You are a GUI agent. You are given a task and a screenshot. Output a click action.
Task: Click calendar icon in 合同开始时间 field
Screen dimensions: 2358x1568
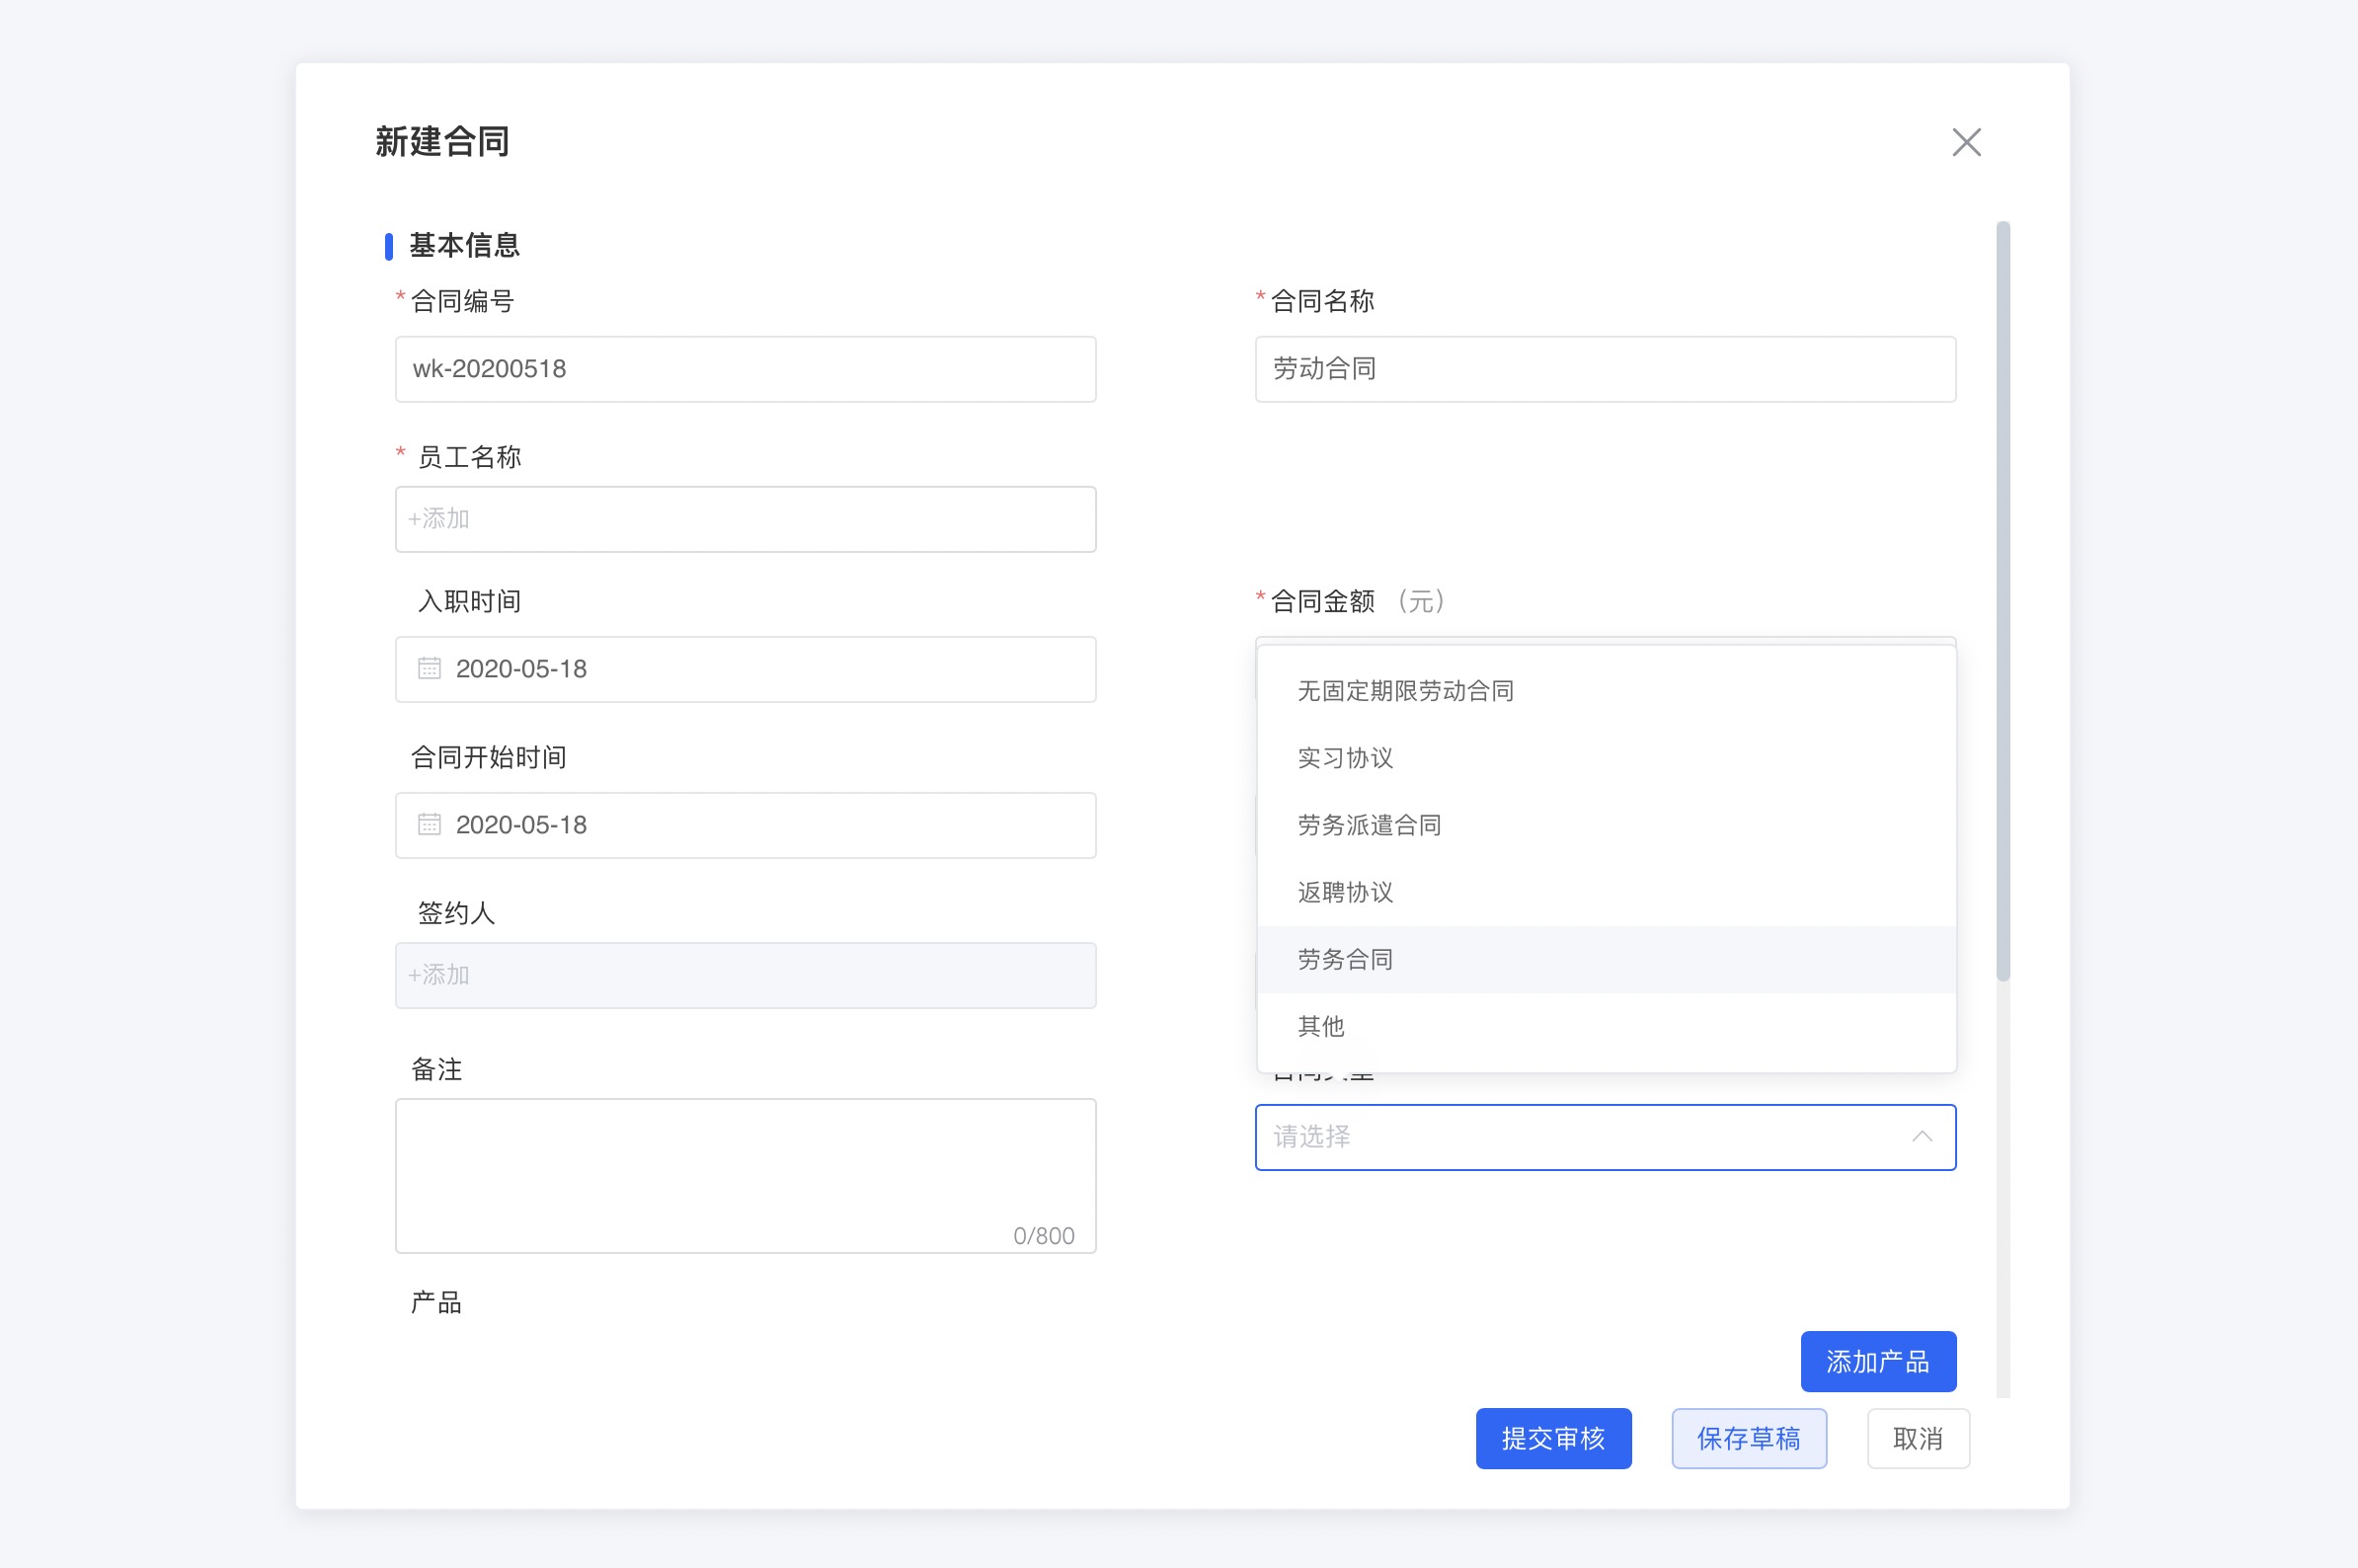(429, 824)
